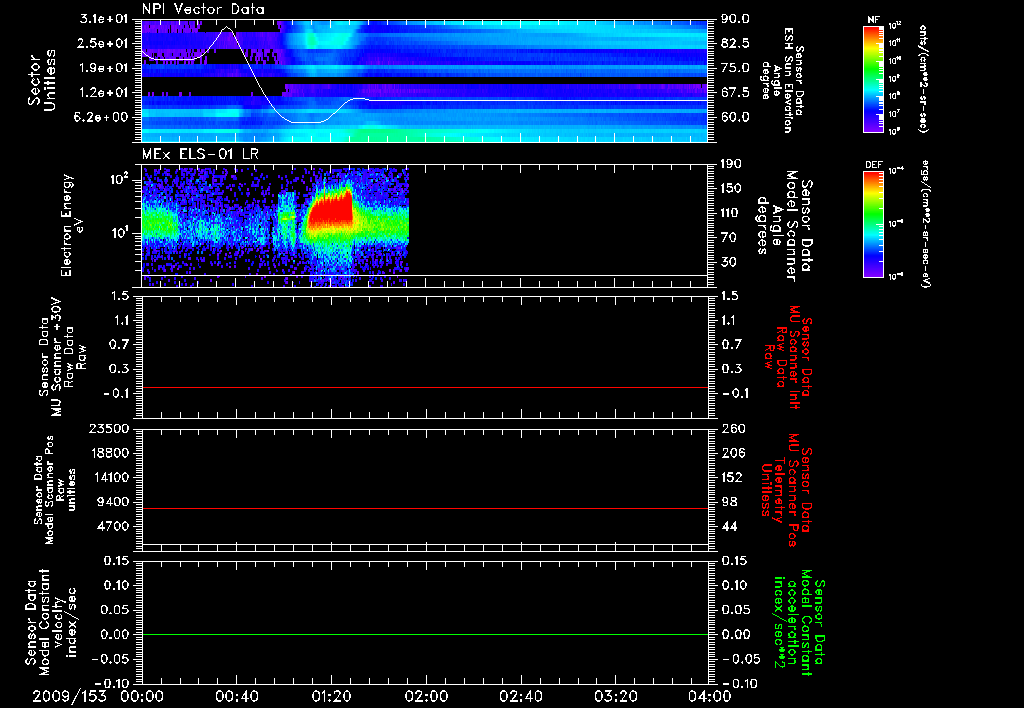Click the white elevation curve peak in the NPI panel
This screenshot has width=1024, height=708.
pos(227,27)
